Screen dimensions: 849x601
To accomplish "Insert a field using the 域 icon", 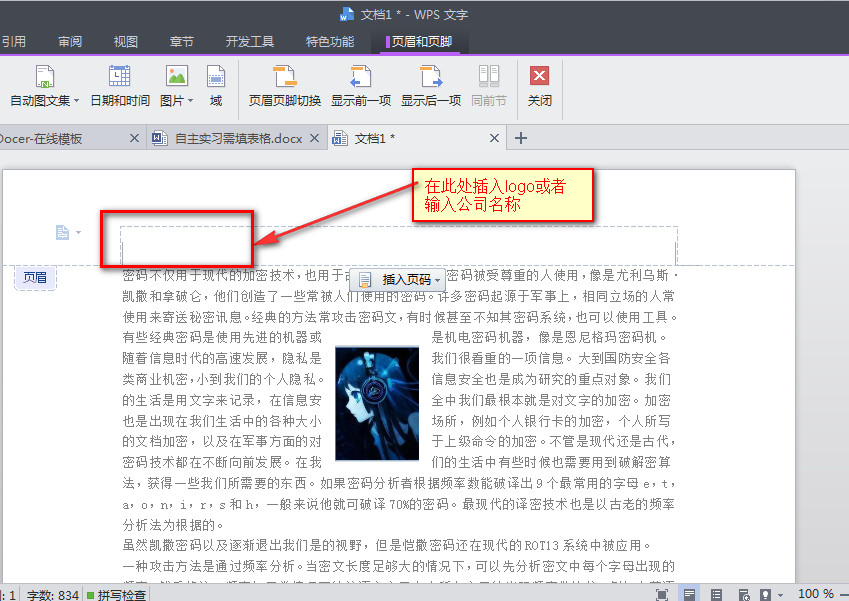I will (x=216, y=85).
